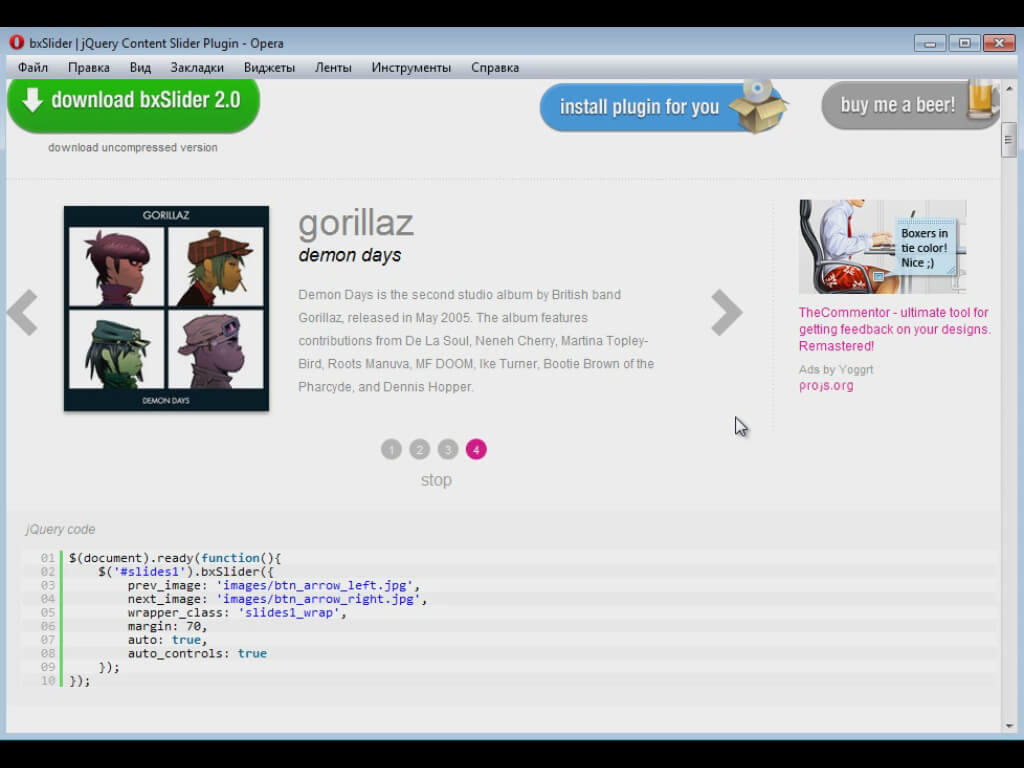Open the Закладки menu
Screen dimensions: 1024x768
coord(197,67)
